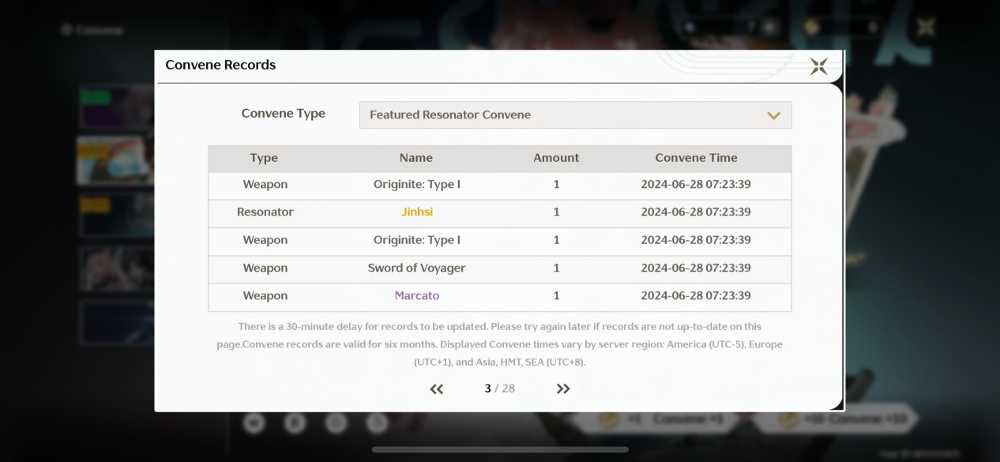Select the first Originite: Type I row
Screen dimensions: 1000x462
pos(499,184)
